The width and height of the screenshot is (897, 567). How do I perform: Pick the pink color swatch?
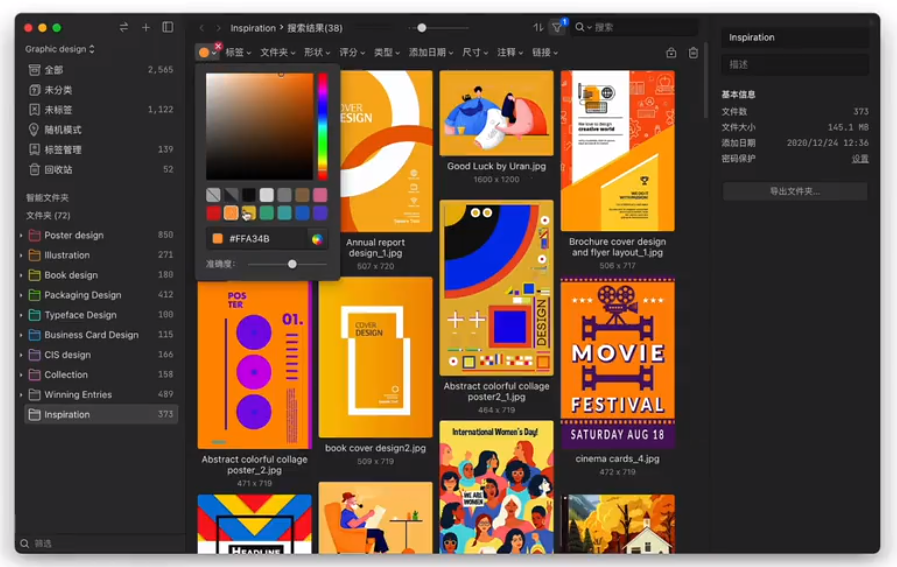tap(320, 195)
